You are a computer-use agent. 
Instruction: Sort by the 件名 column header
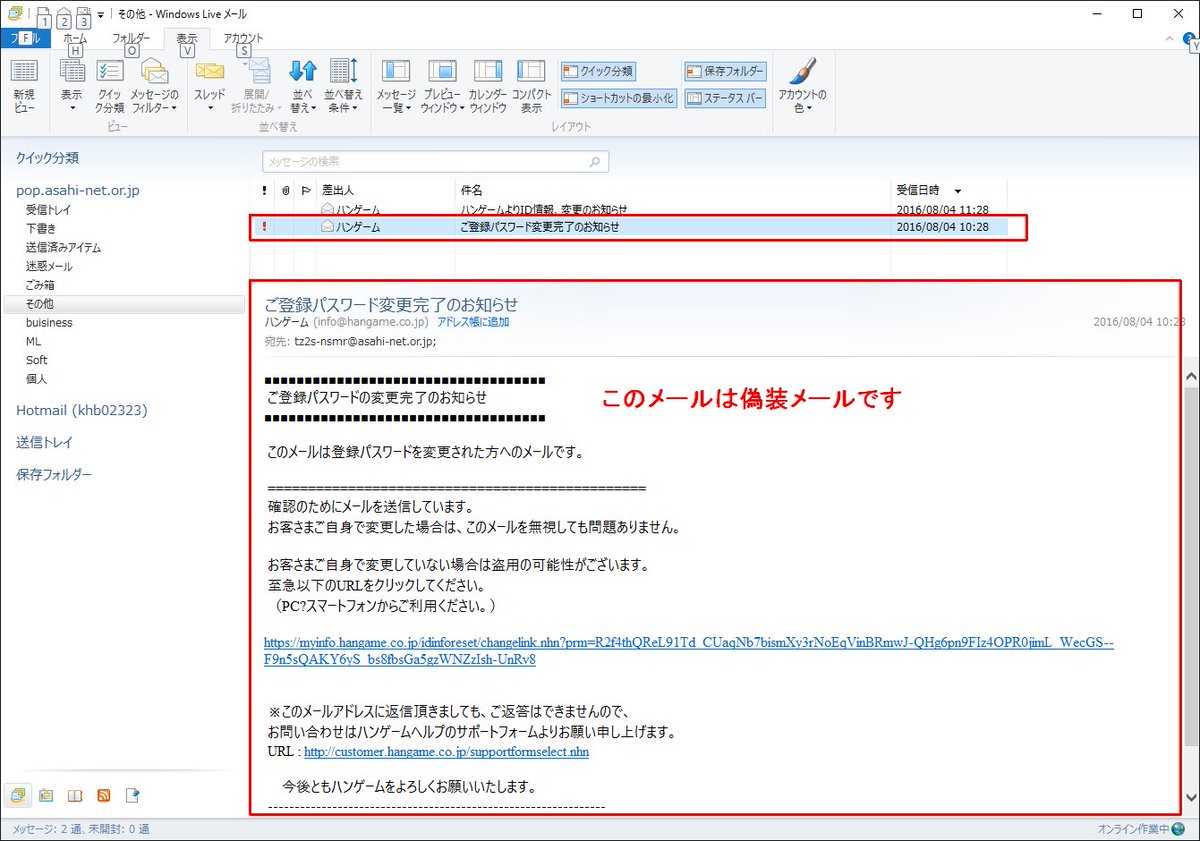(x=672, y=190)
